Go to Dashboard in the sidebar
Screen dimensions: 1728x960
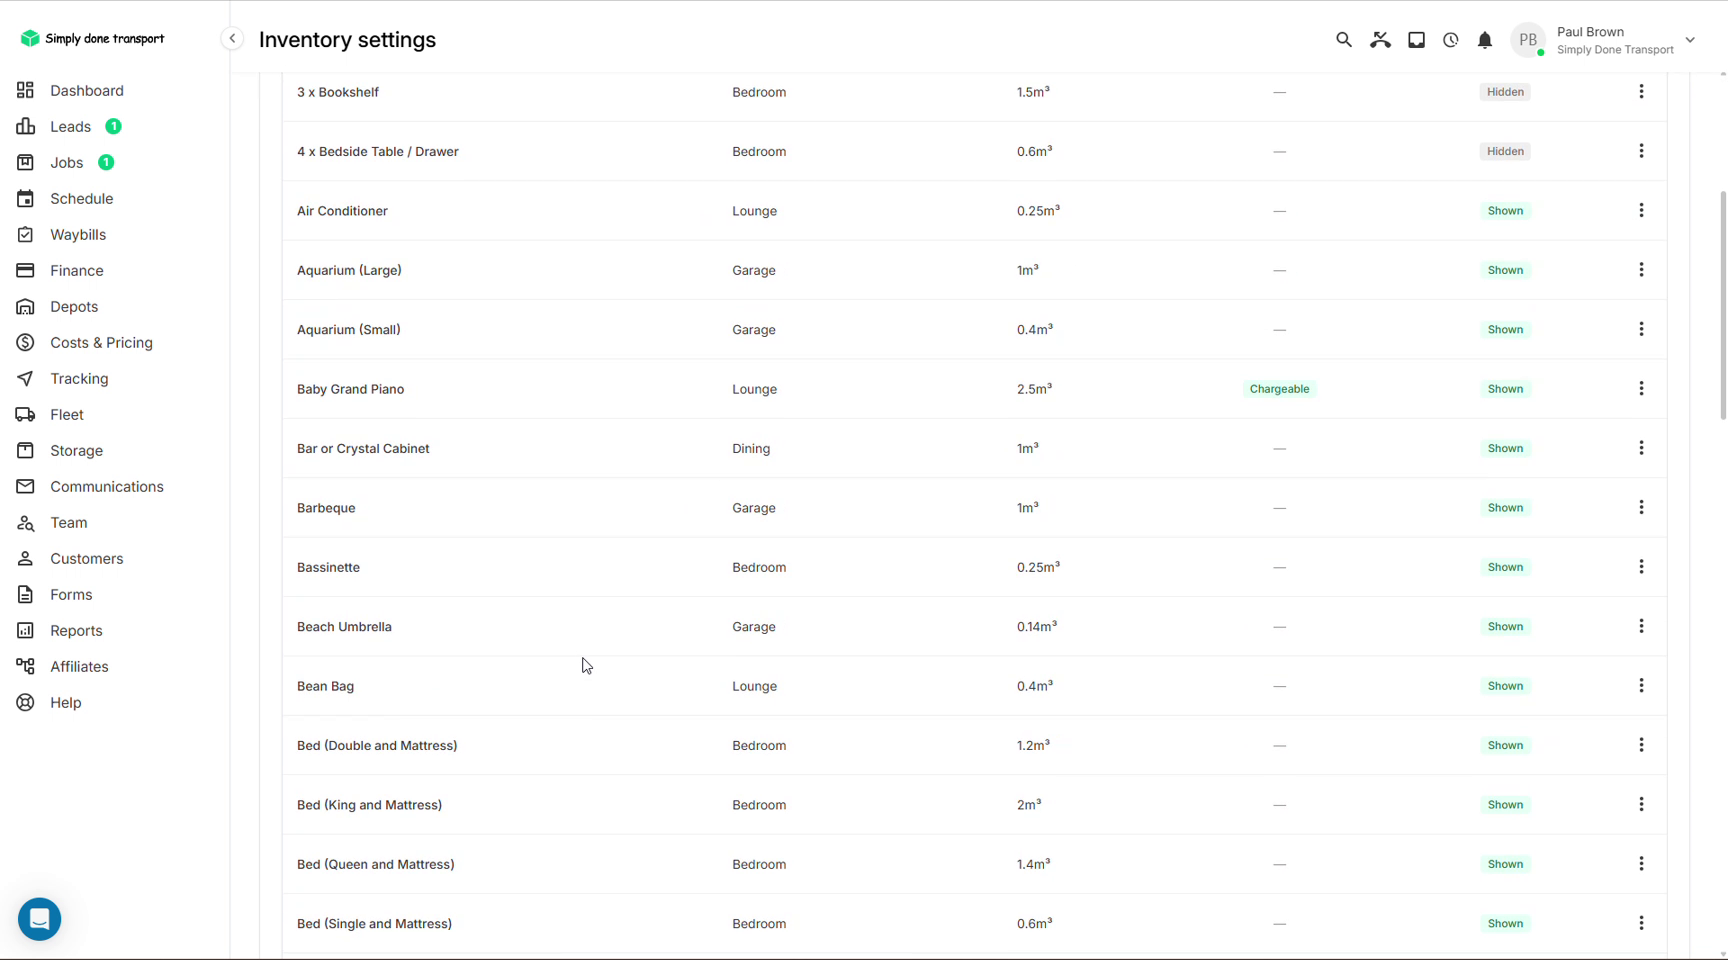87,91
